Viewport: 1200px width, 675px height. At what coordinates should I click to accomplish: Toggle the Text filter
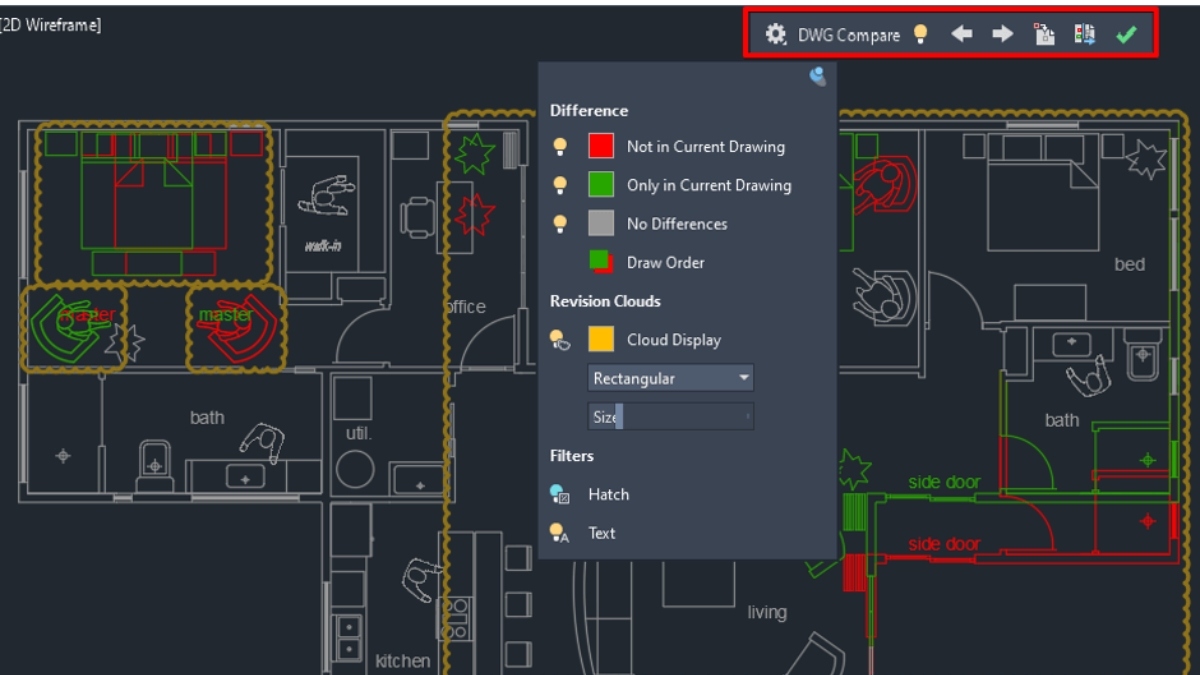pos(560,533)
